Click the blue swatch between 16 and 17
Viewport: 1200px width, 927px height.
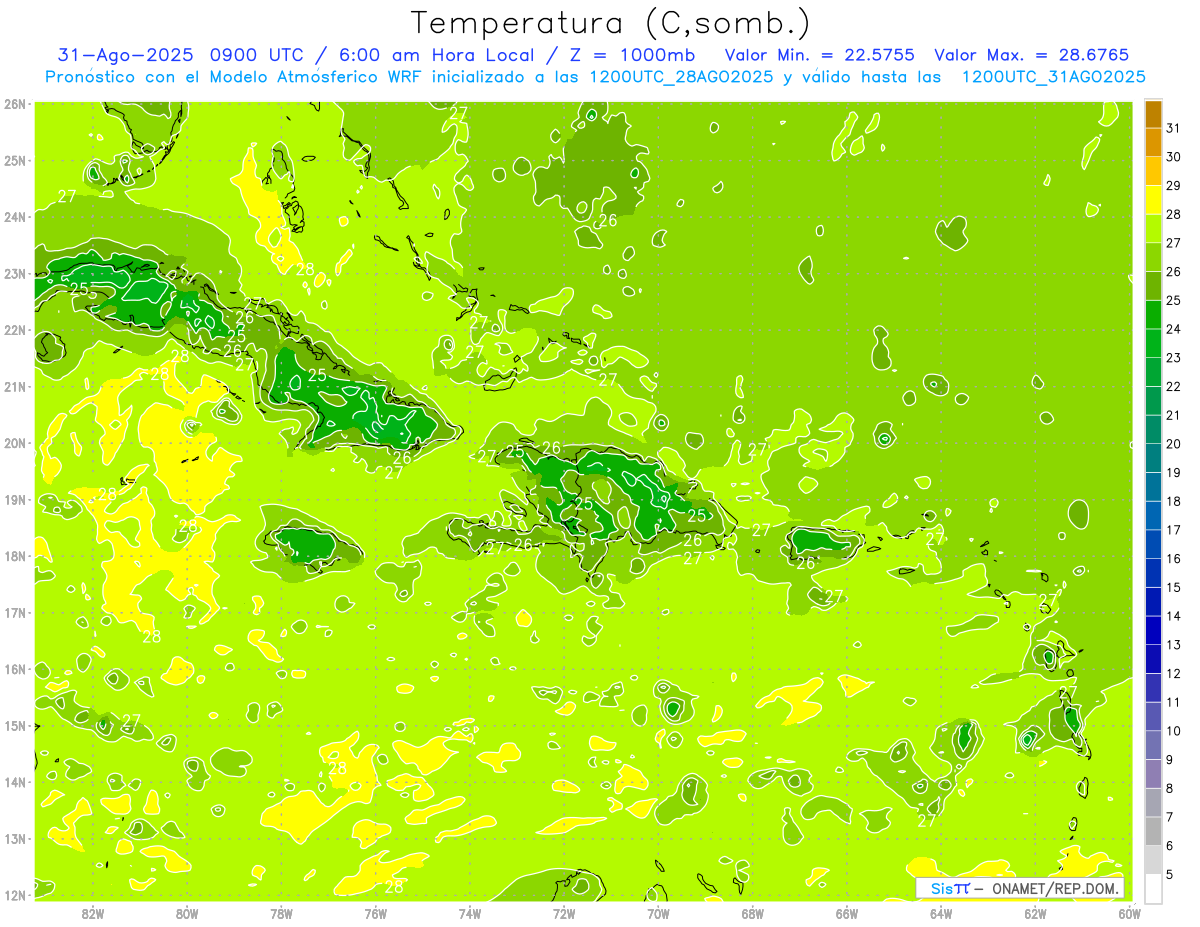pyautogui.click(x=1153, y=544)
